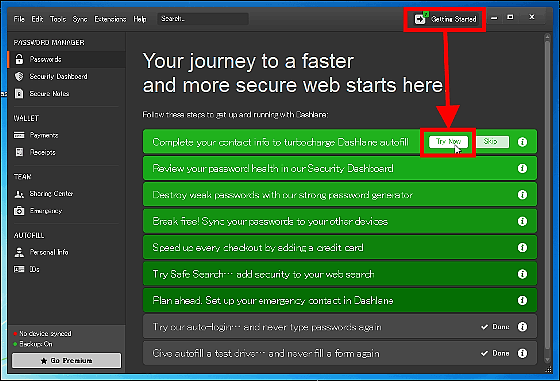The height and width of the screenshot is (381, 560).
Task: Open Receipts icon in Wallet
Action: pos(19,152)
